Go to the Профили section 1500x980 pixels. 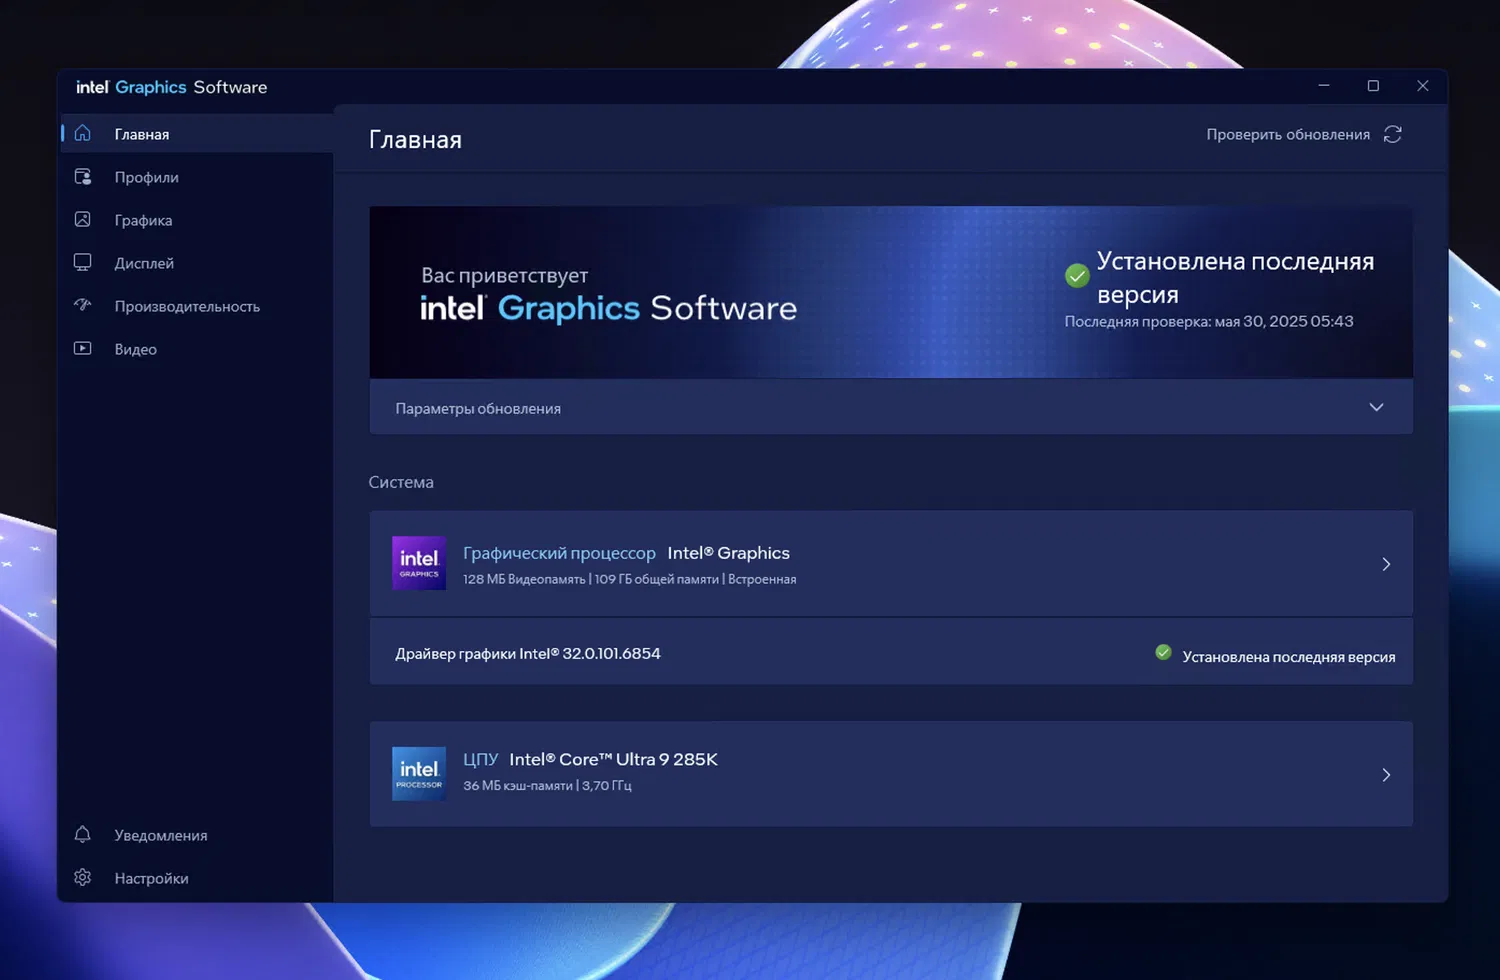[197, 177]
